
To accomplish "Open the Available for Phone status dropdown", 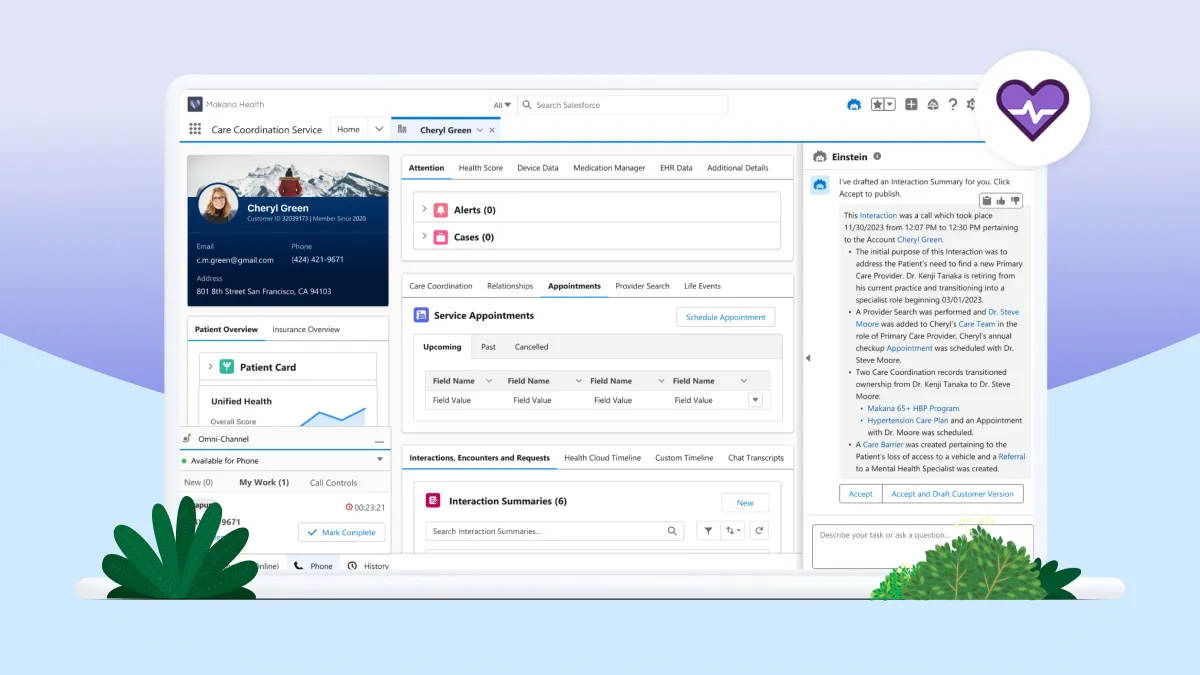I will click(380, 461).
